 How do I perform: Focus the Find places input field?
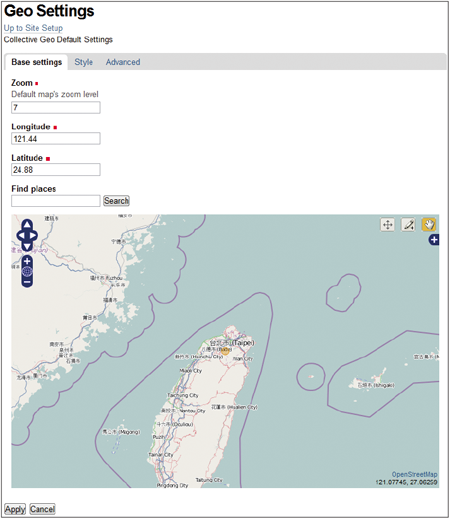point(56,201)
